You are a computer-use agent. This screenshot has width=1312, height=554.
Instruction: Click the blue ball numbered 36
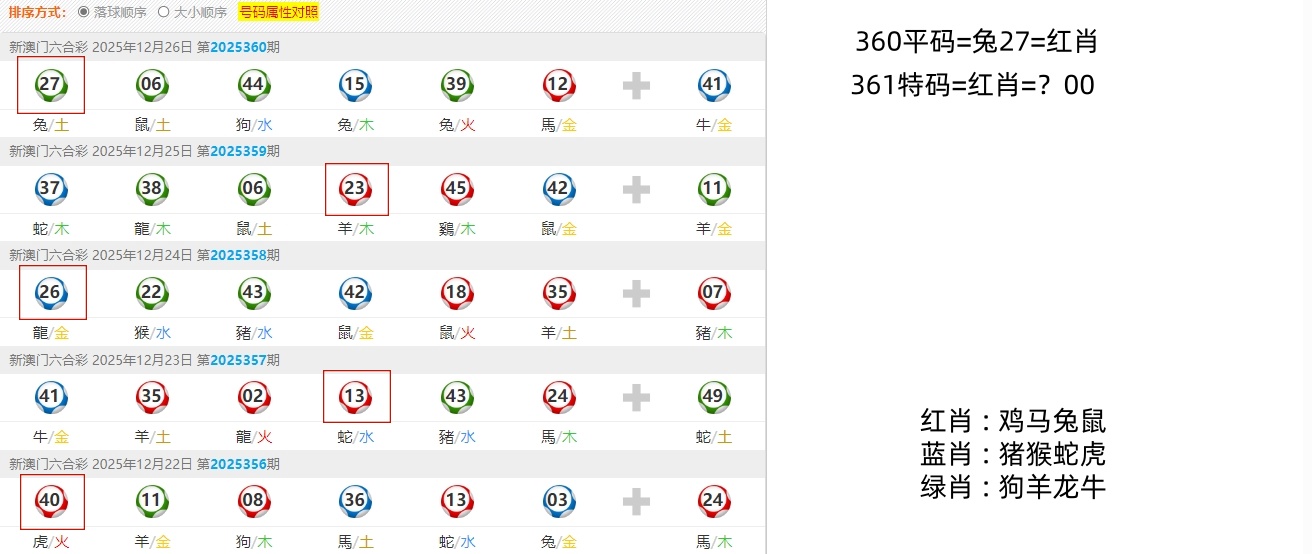point(355,501)
